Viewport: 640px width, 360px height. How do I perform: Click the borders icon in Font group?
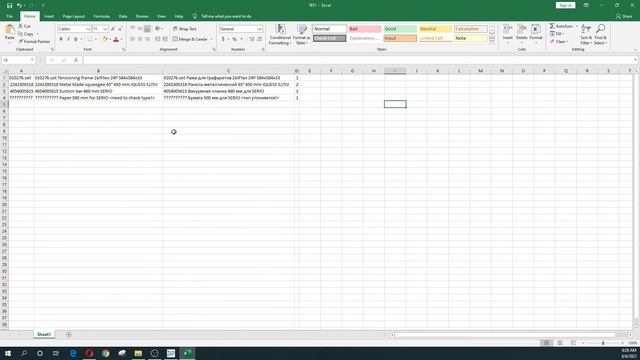coord(90,39)
